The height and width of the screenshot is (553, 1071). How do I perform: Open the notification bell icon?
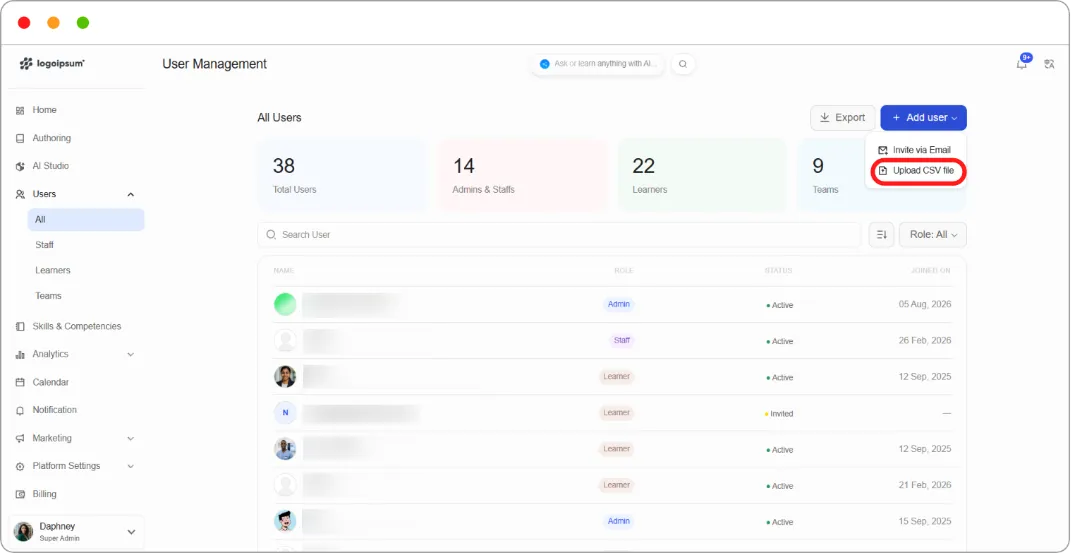click(x=1022, y=64)
